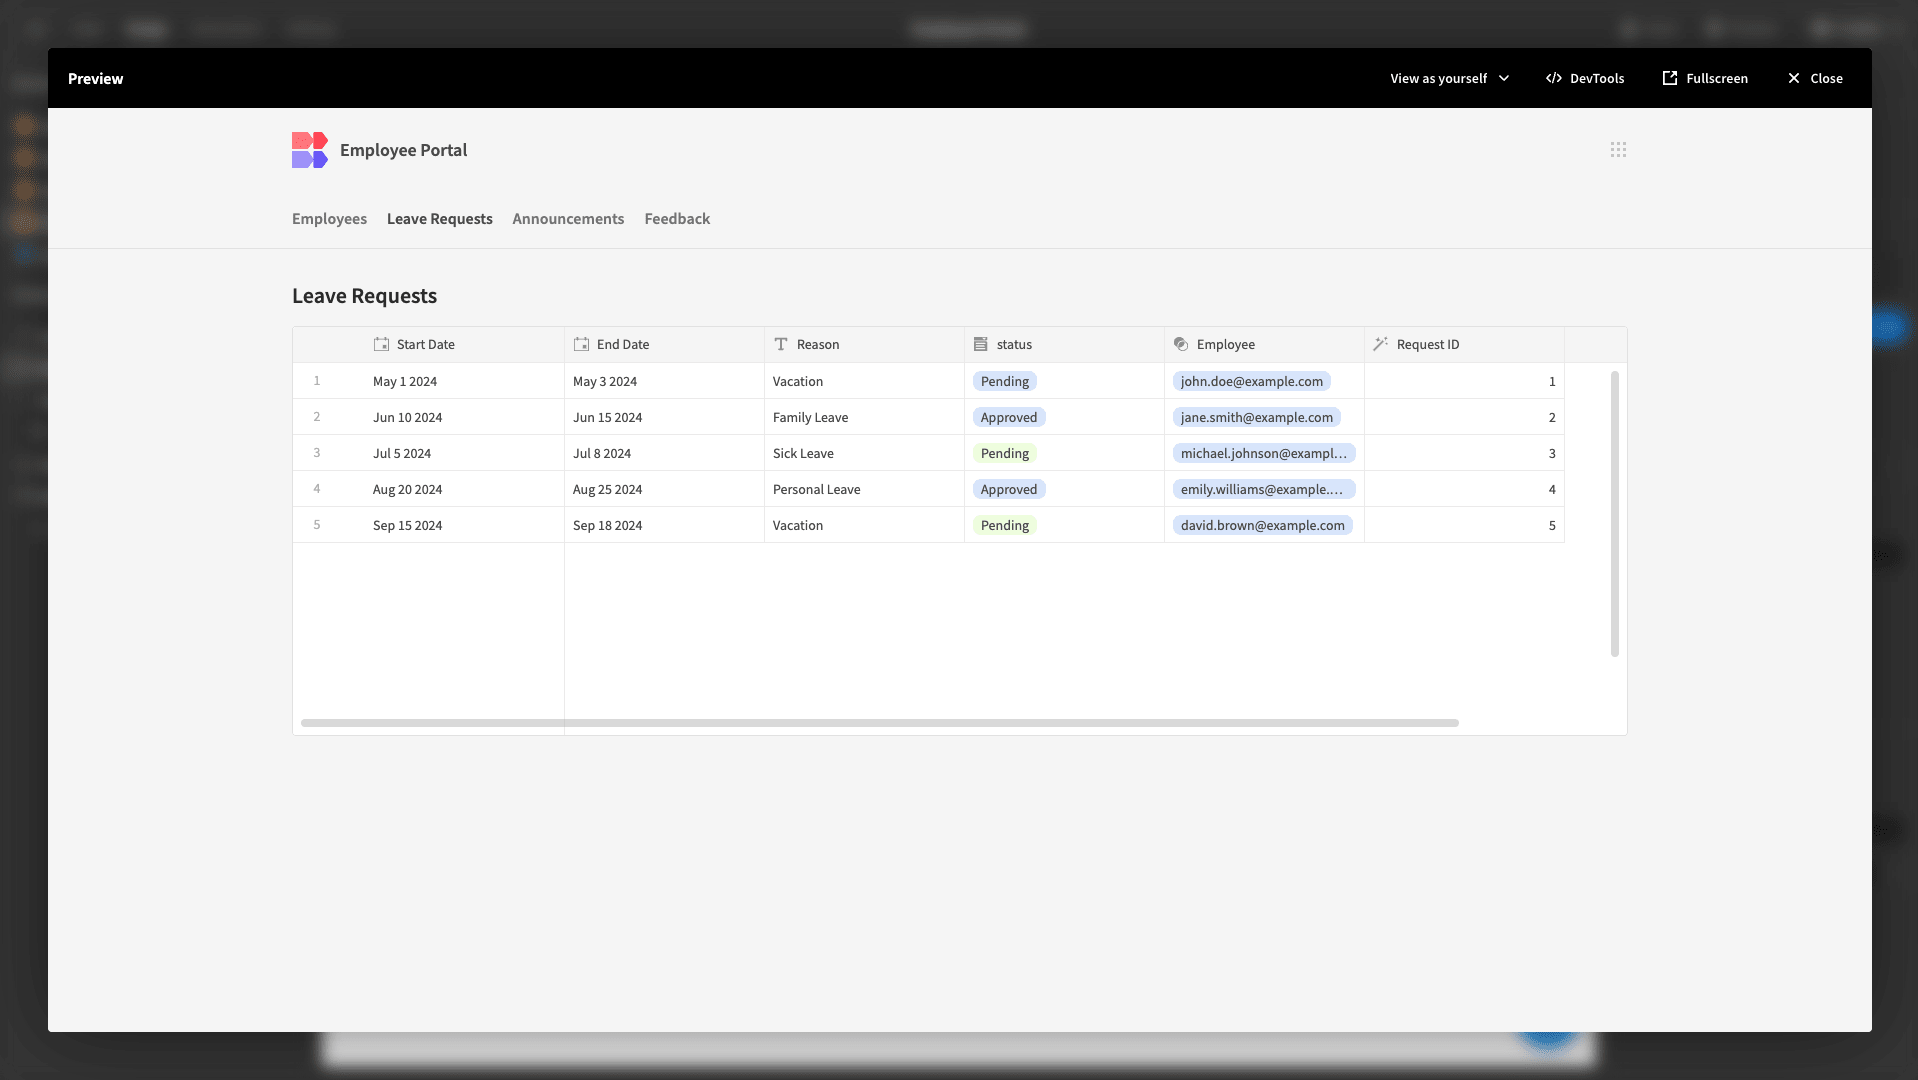Open the Announcements tab
This screenshot has height=1080, width=1918.
click(568, 219)
